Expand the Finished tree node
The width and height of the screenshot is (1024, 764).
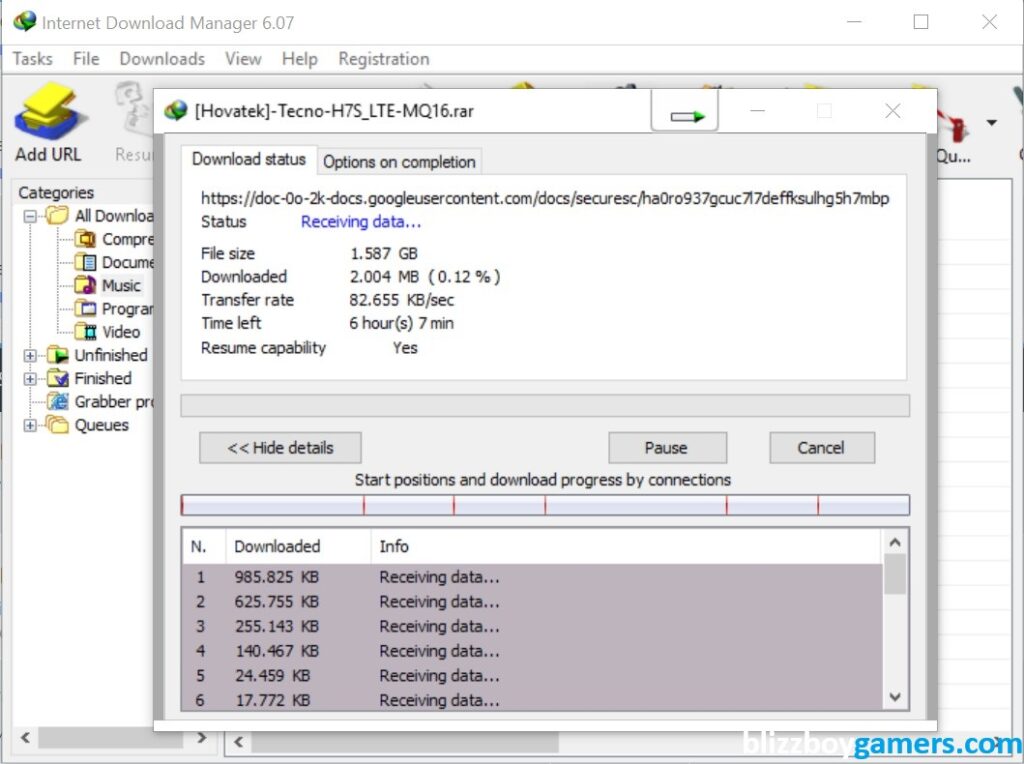coord(30,379)
